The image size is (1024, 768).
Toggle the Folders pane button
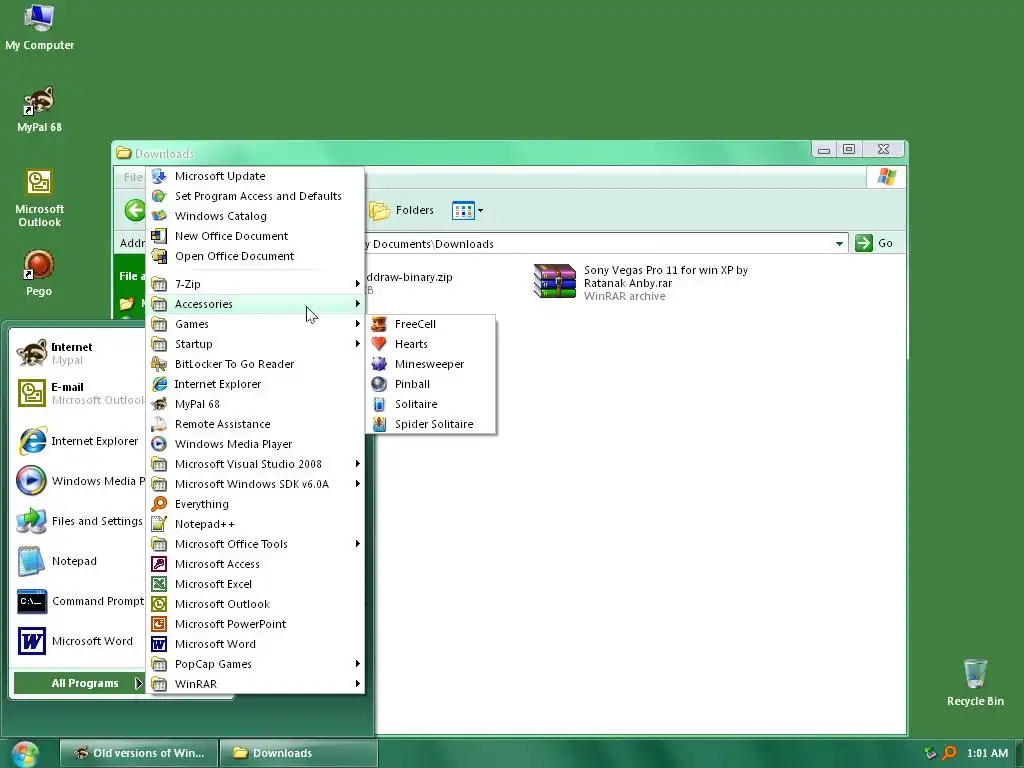click(x=401, y=210)
